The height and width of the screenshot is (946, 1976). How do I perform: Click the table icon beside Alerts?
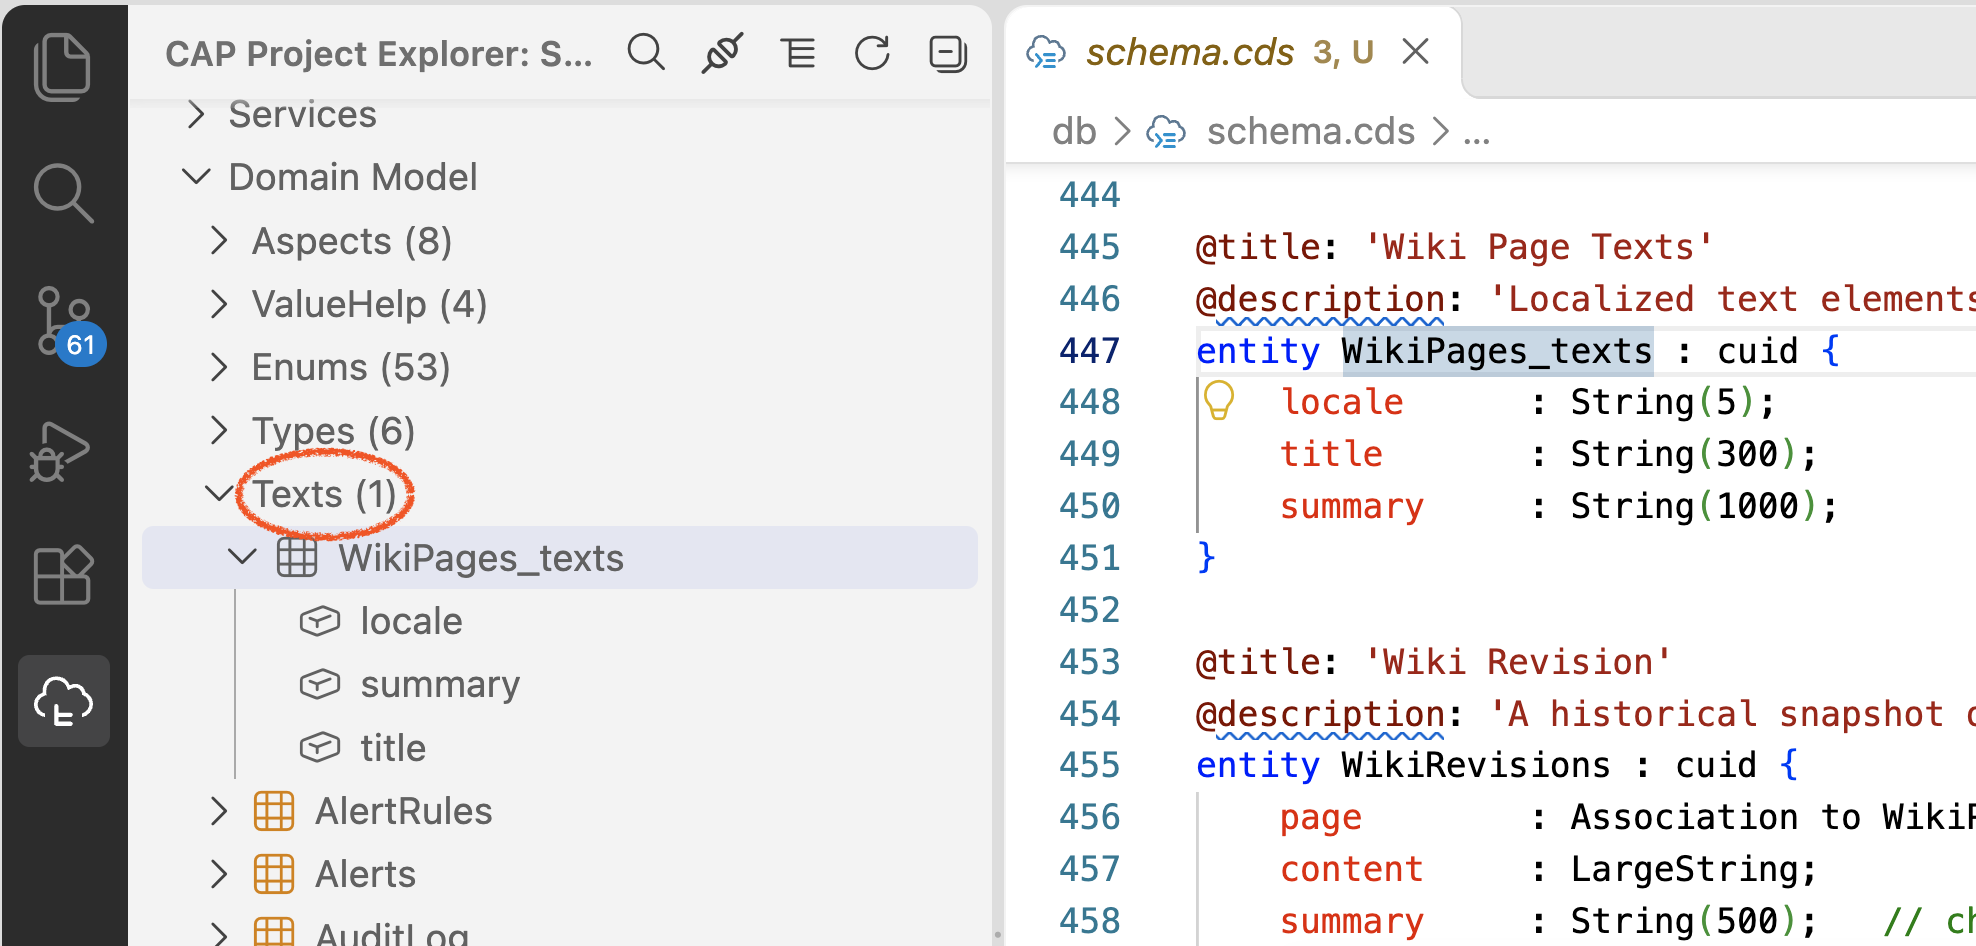click(x=274, y=874)
